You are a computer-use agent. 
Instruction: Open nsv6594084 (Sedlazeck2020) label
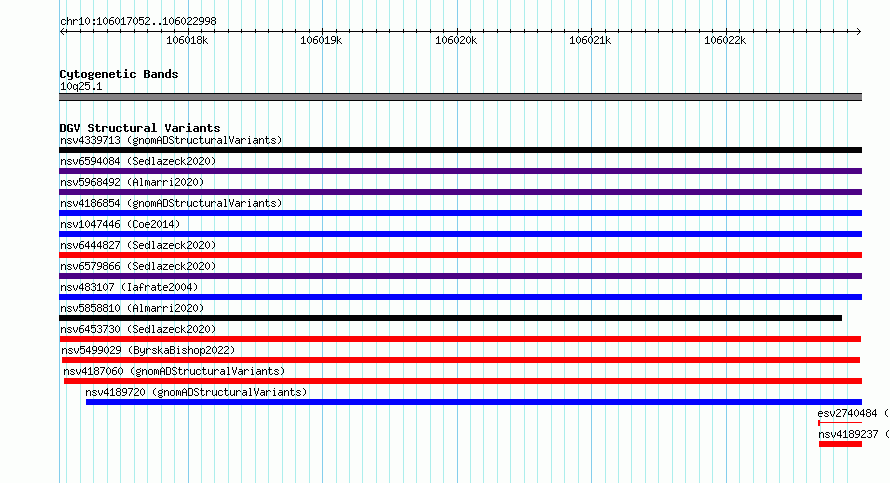pyautogui.click(x=138, y=161)
